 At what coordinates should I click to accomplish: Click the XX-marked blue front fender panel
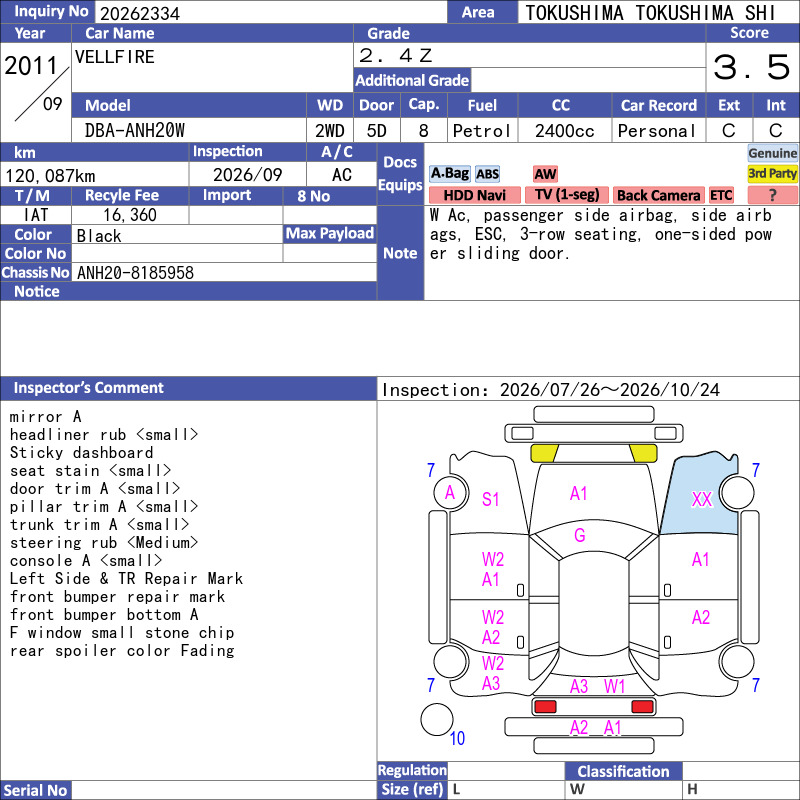(x=700, y=495)
